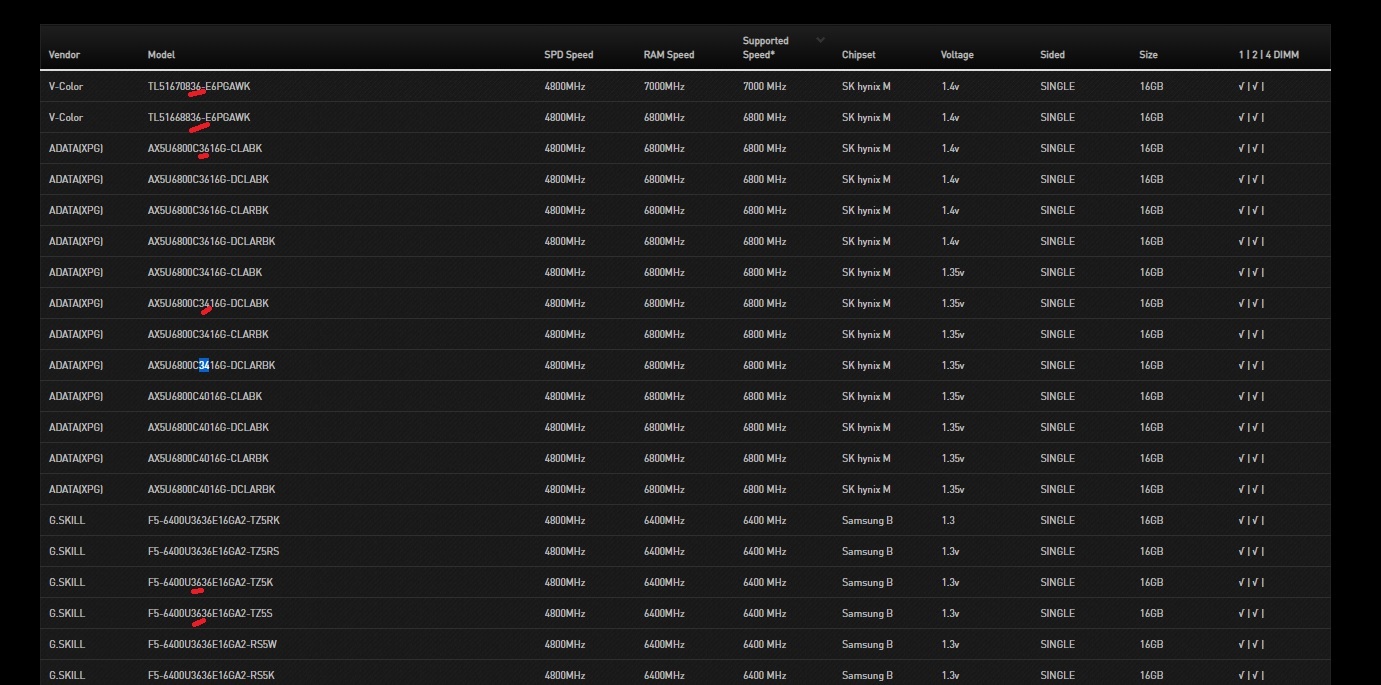Click G.SKILL vendor in F5-6400U3636E16GA2-TZ5RK row

pyautogui.click(x=67, y=521)
